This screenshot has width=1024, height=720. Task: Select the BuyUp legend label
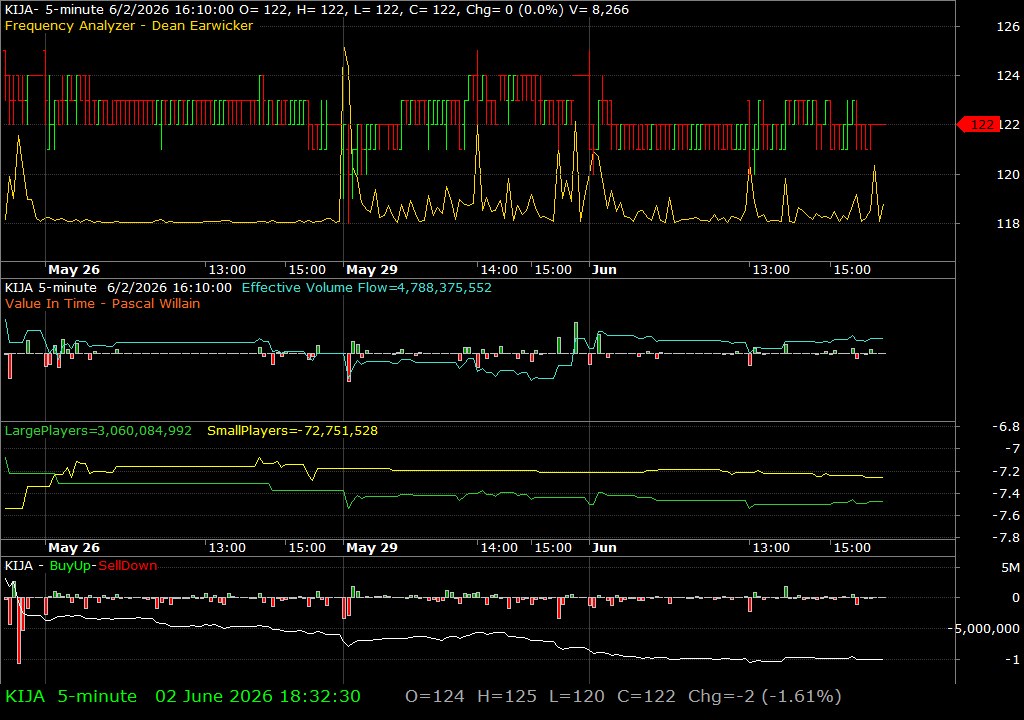point(70,565)
